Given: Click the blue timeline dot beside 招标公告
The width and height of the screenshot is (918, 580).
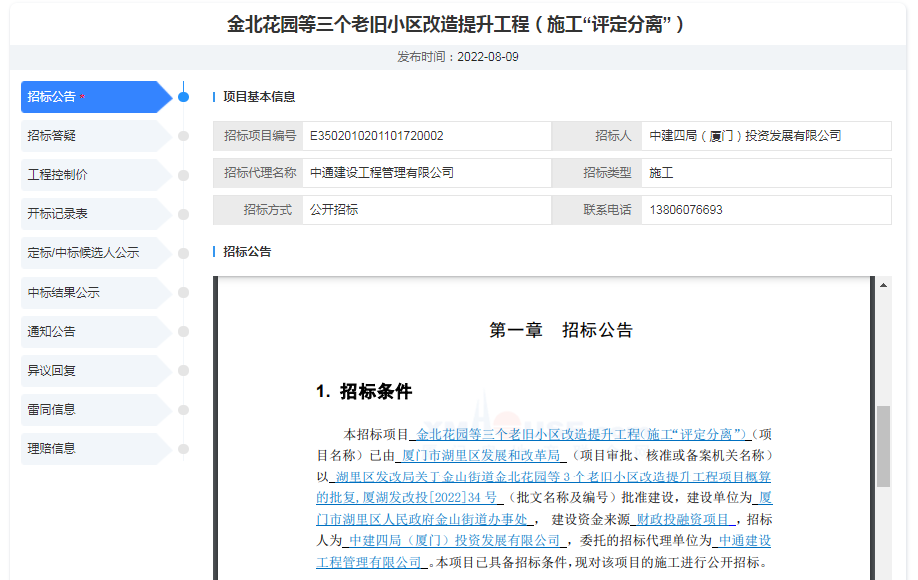Looking at the screenshot, I should (x=183, y=97).
